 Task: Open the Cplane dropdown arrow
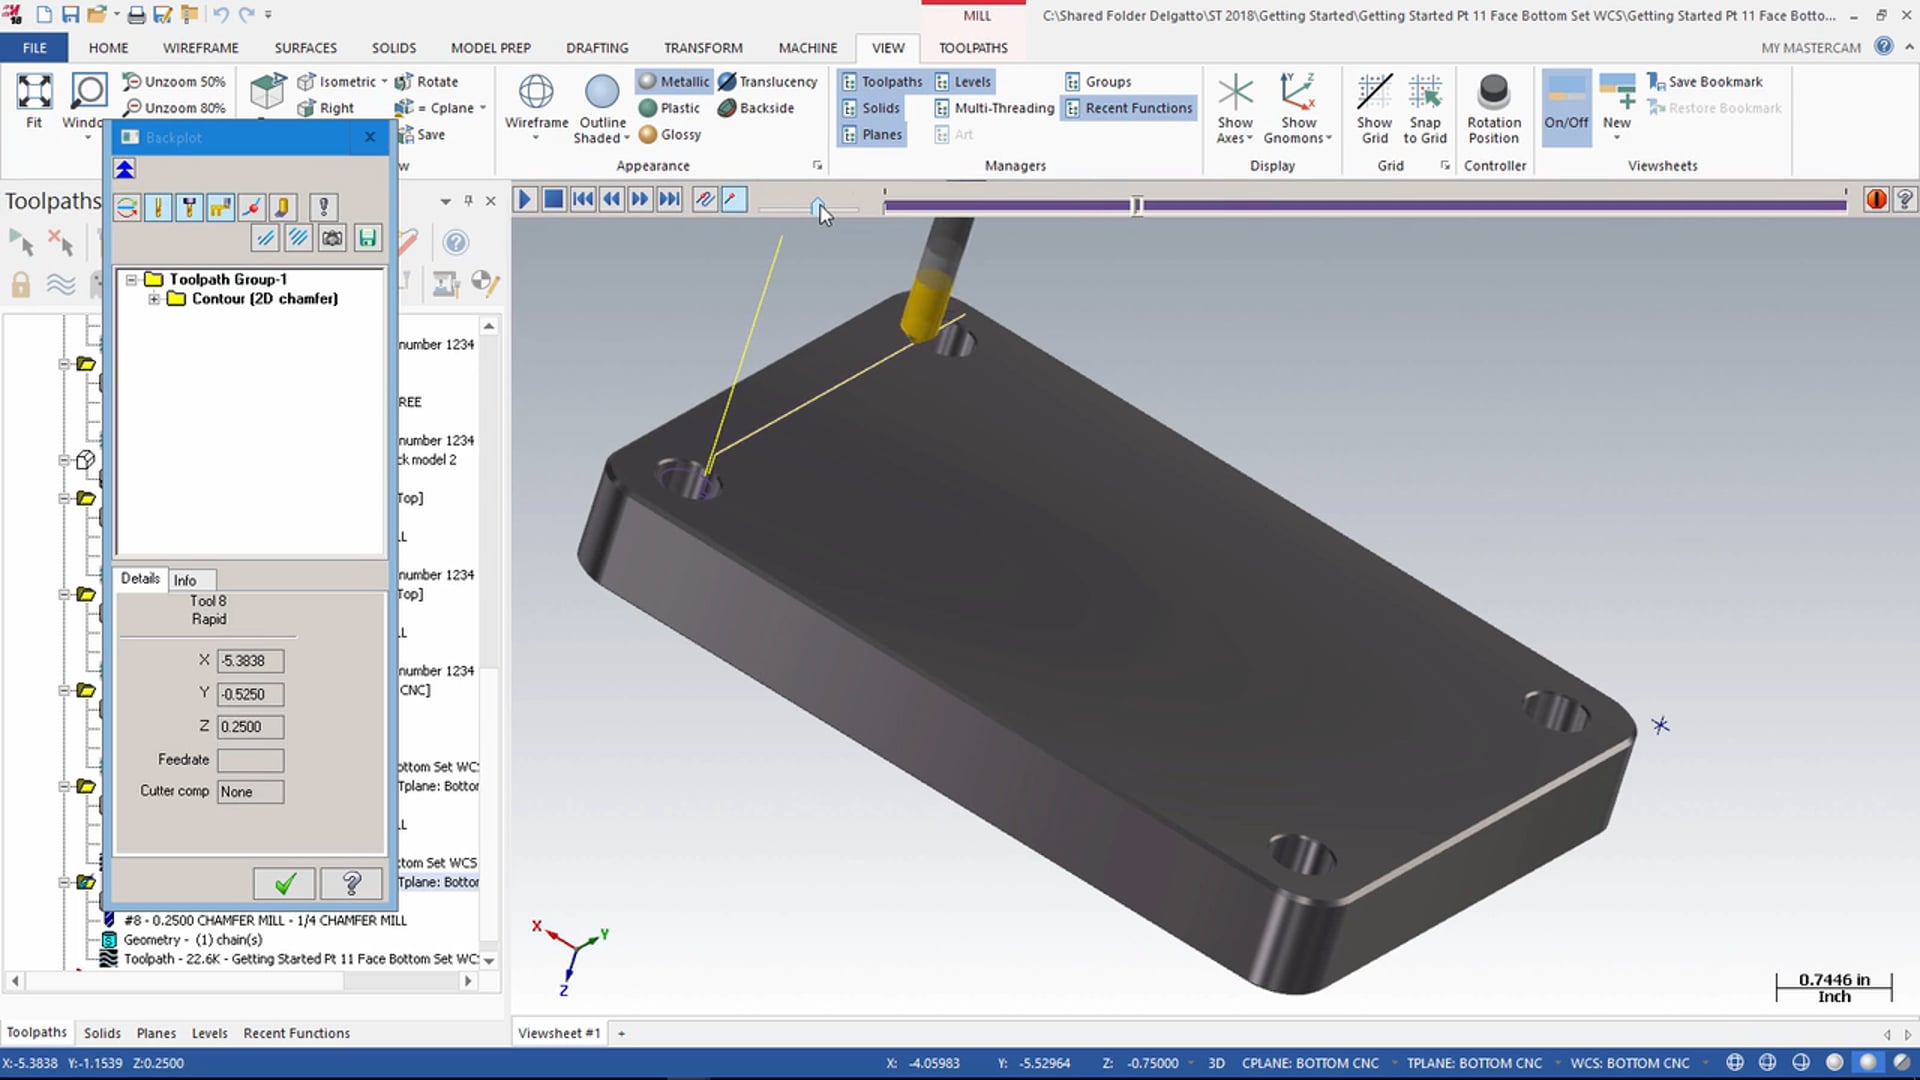483,108
